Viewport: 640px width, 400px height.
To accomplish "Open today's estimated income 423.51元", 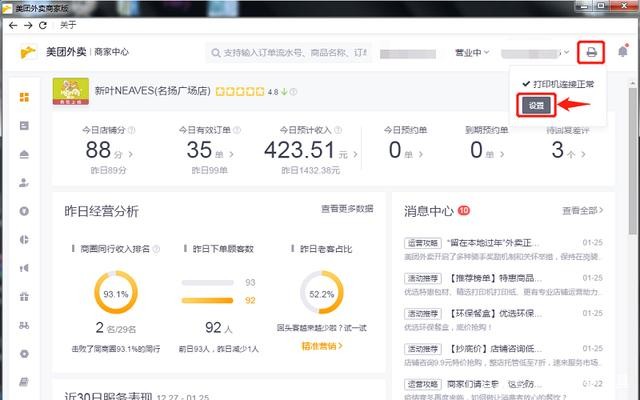I will [x=311, y=150].
